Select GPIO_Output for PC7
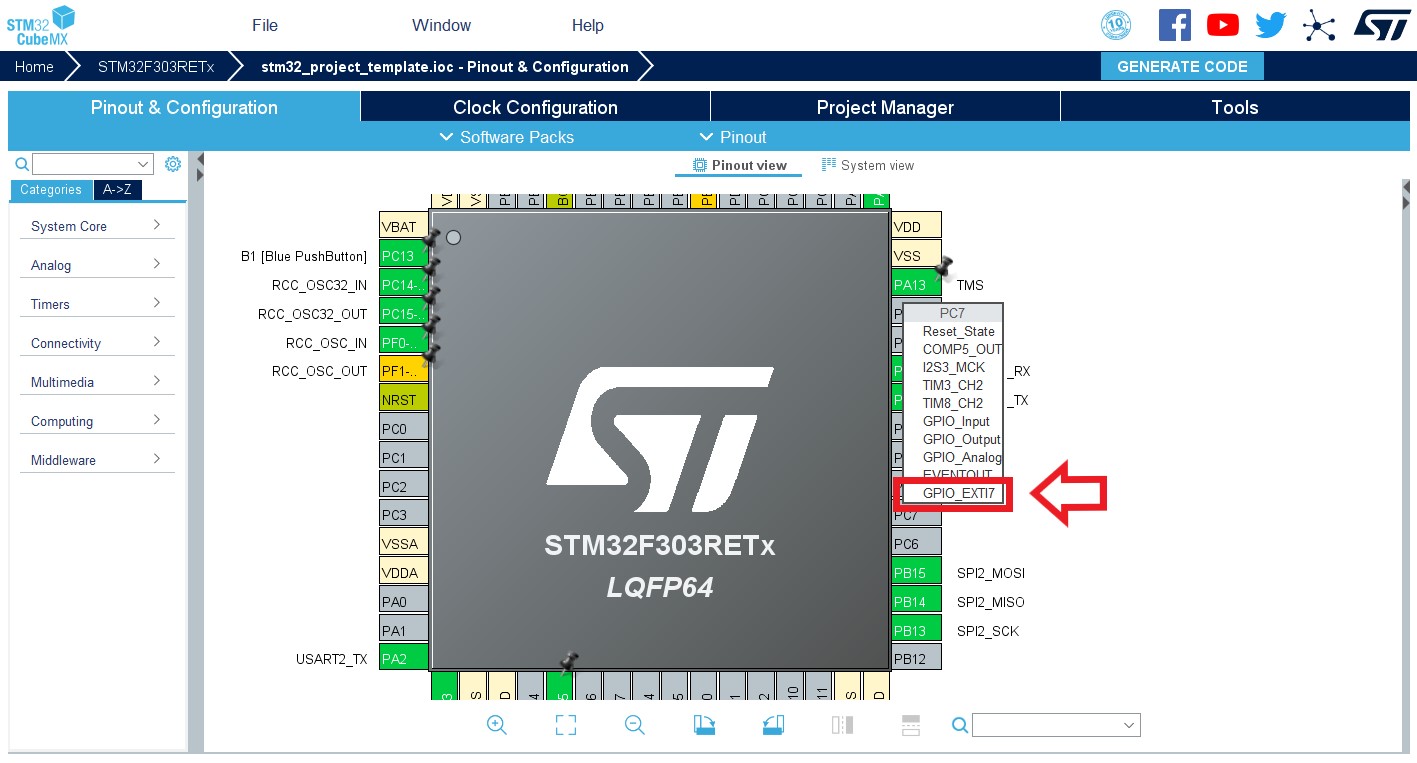This screenshot has height=763, width=1417. [953, 439]
